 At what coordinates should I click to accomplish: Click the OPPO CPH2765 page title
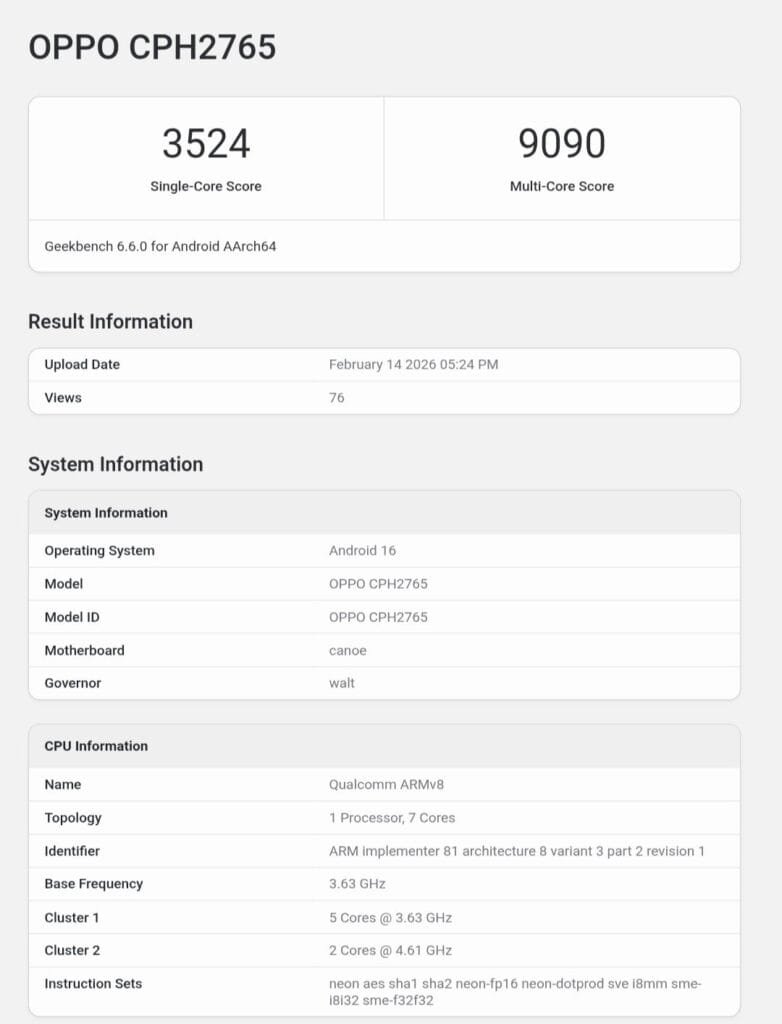[152, 47]
